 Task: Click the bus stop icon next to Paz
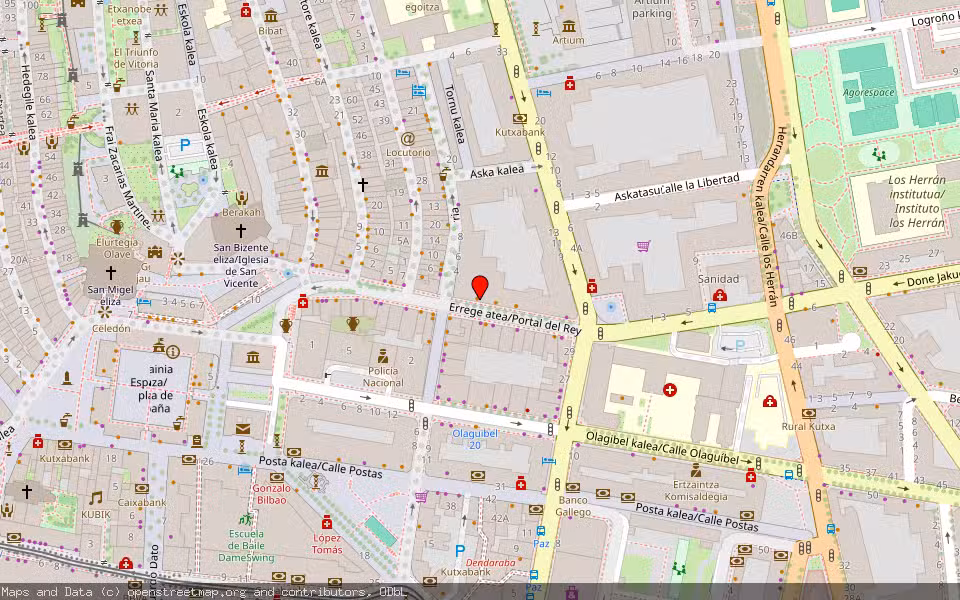point(541,531)
